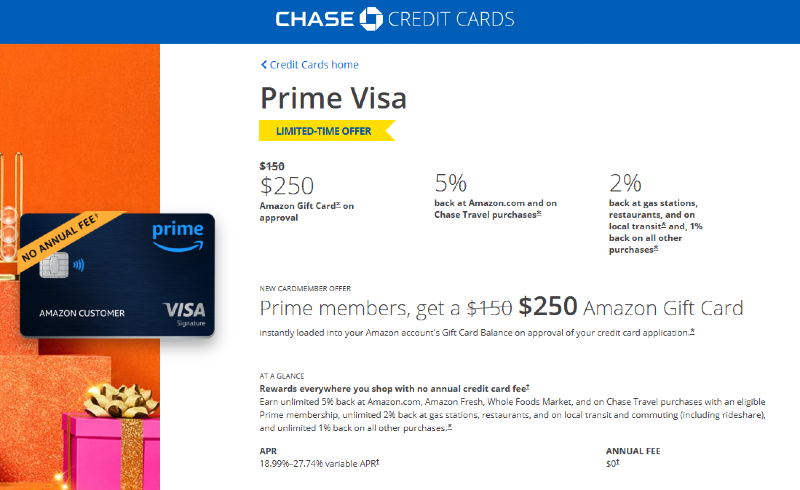This screenshot has height=490, width=800.
Task: Open footnote after credit card application sentence
Action: coord(692,331)
